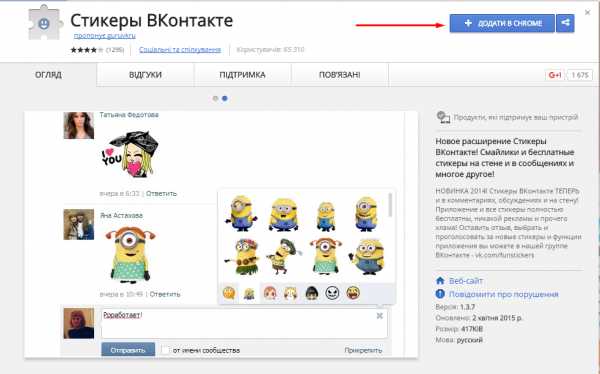Pick the first minion sticker in top row

[241, 213]
